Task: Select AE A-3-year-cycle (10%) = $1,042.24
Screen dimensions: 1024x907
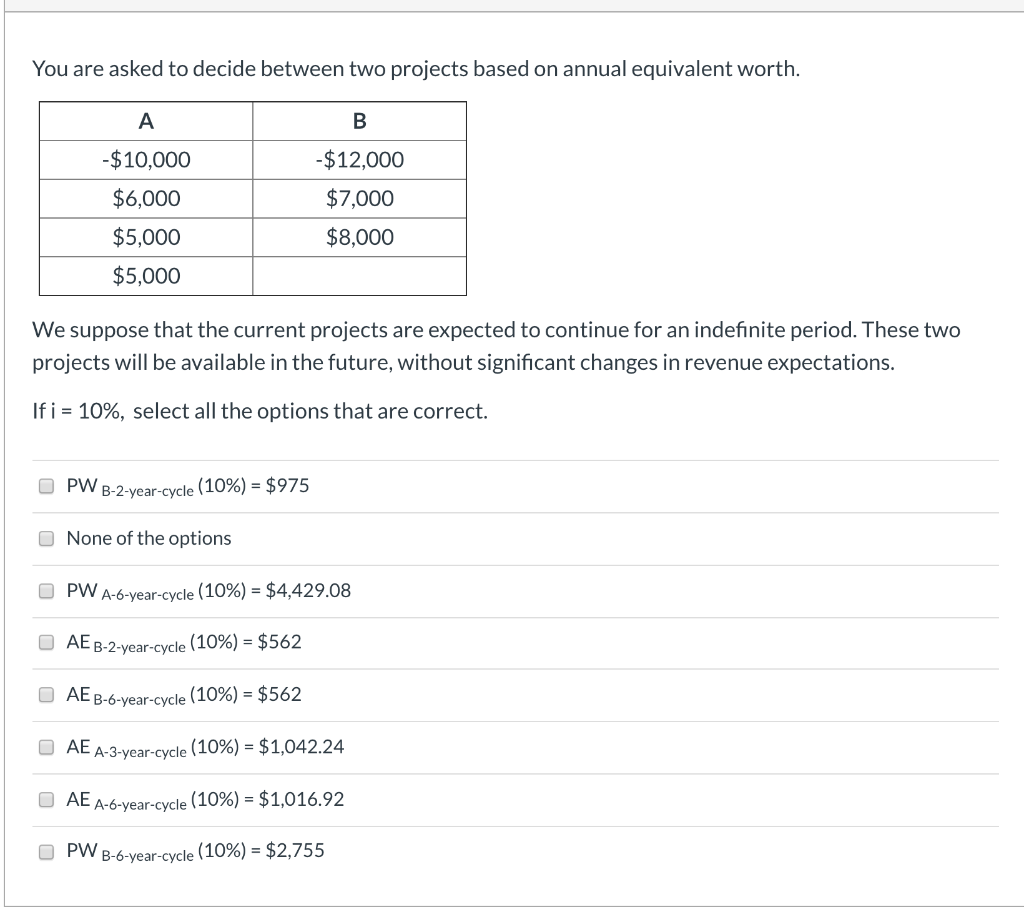Action: point(45,746)
